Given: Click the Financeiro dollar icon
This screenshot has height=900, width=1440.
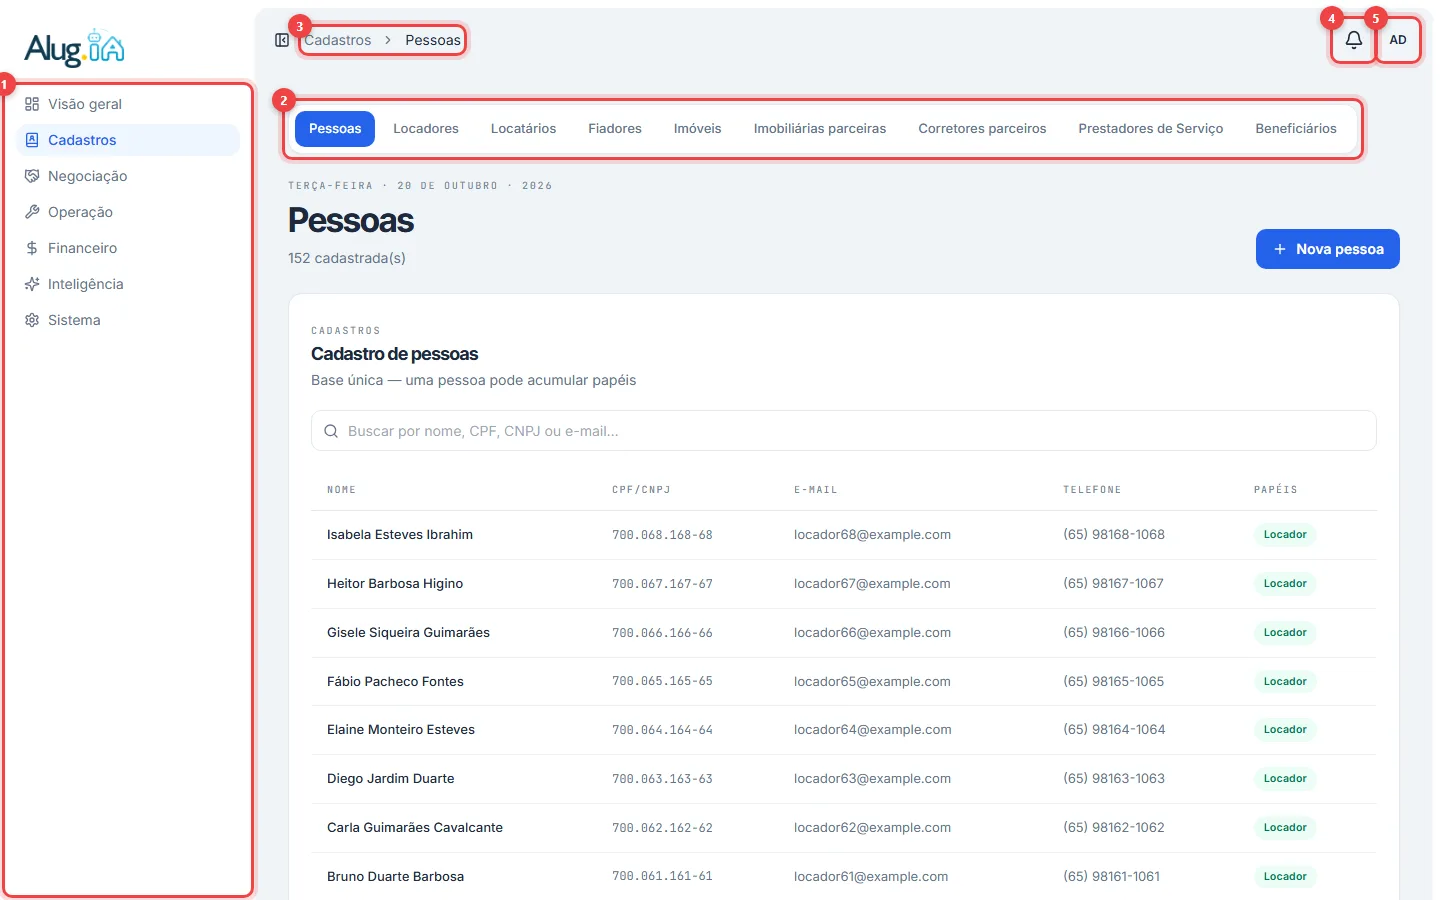Looking at the screenshot, I should (32, 248).
